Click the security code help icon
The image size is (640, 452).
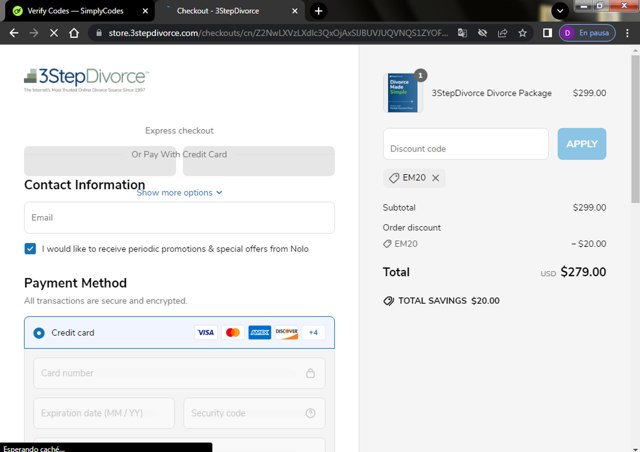click(310, 413)
